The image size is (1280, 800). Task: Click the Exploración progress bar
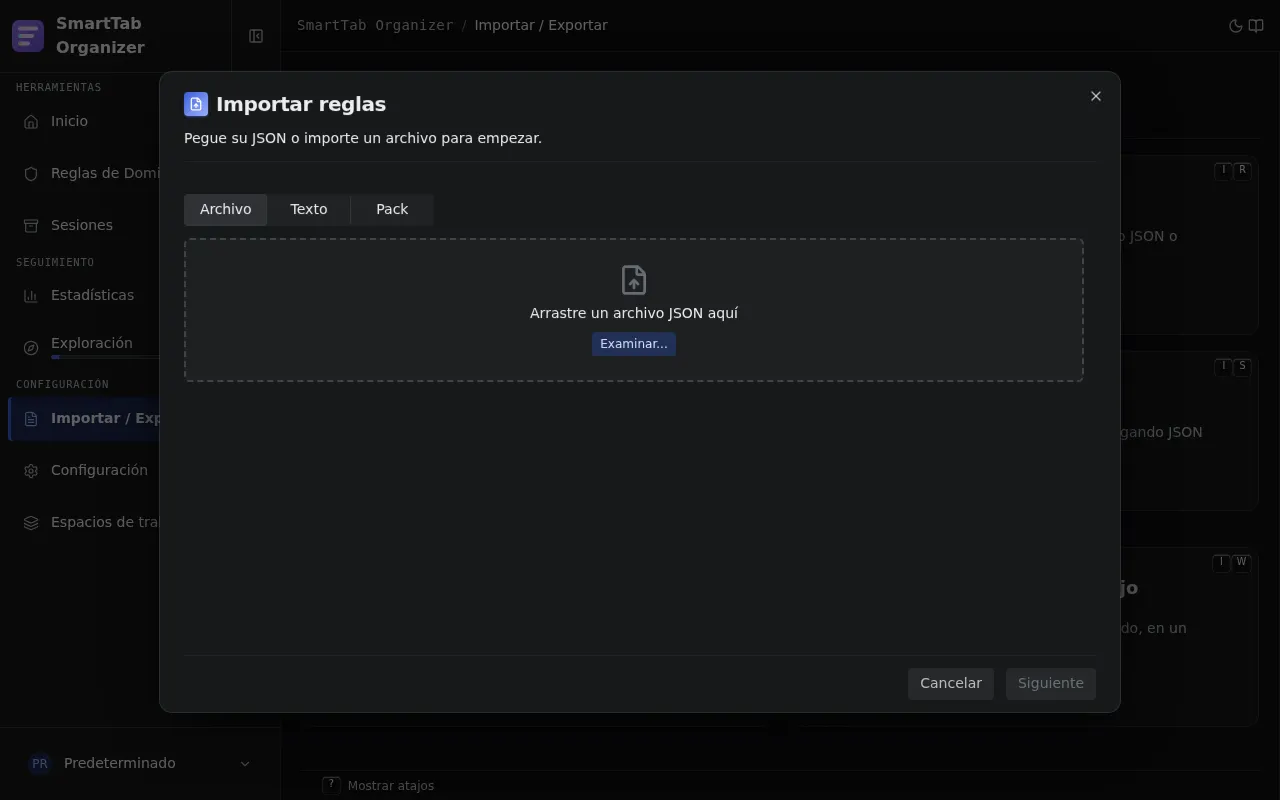[105, 357]
